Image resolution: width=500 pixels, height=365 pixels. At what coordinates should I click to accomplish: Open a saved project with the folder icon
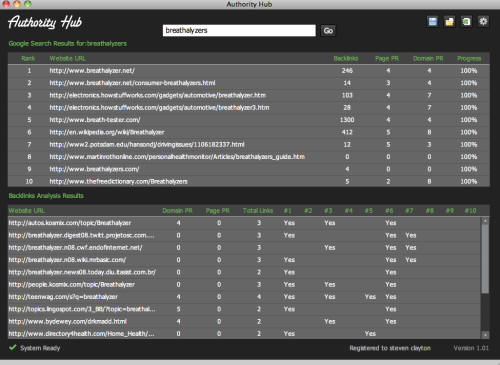(449, 22)
